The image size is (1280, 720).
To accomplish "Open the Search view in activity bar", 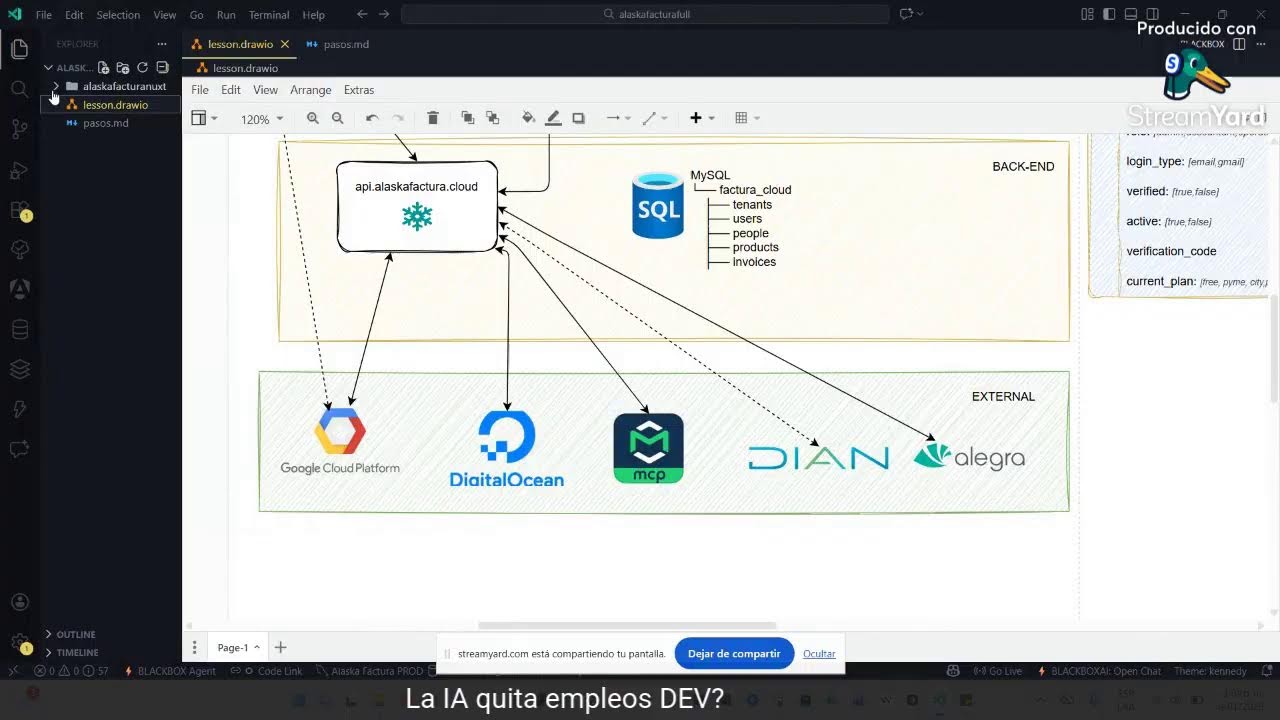I will coord(19,89).
